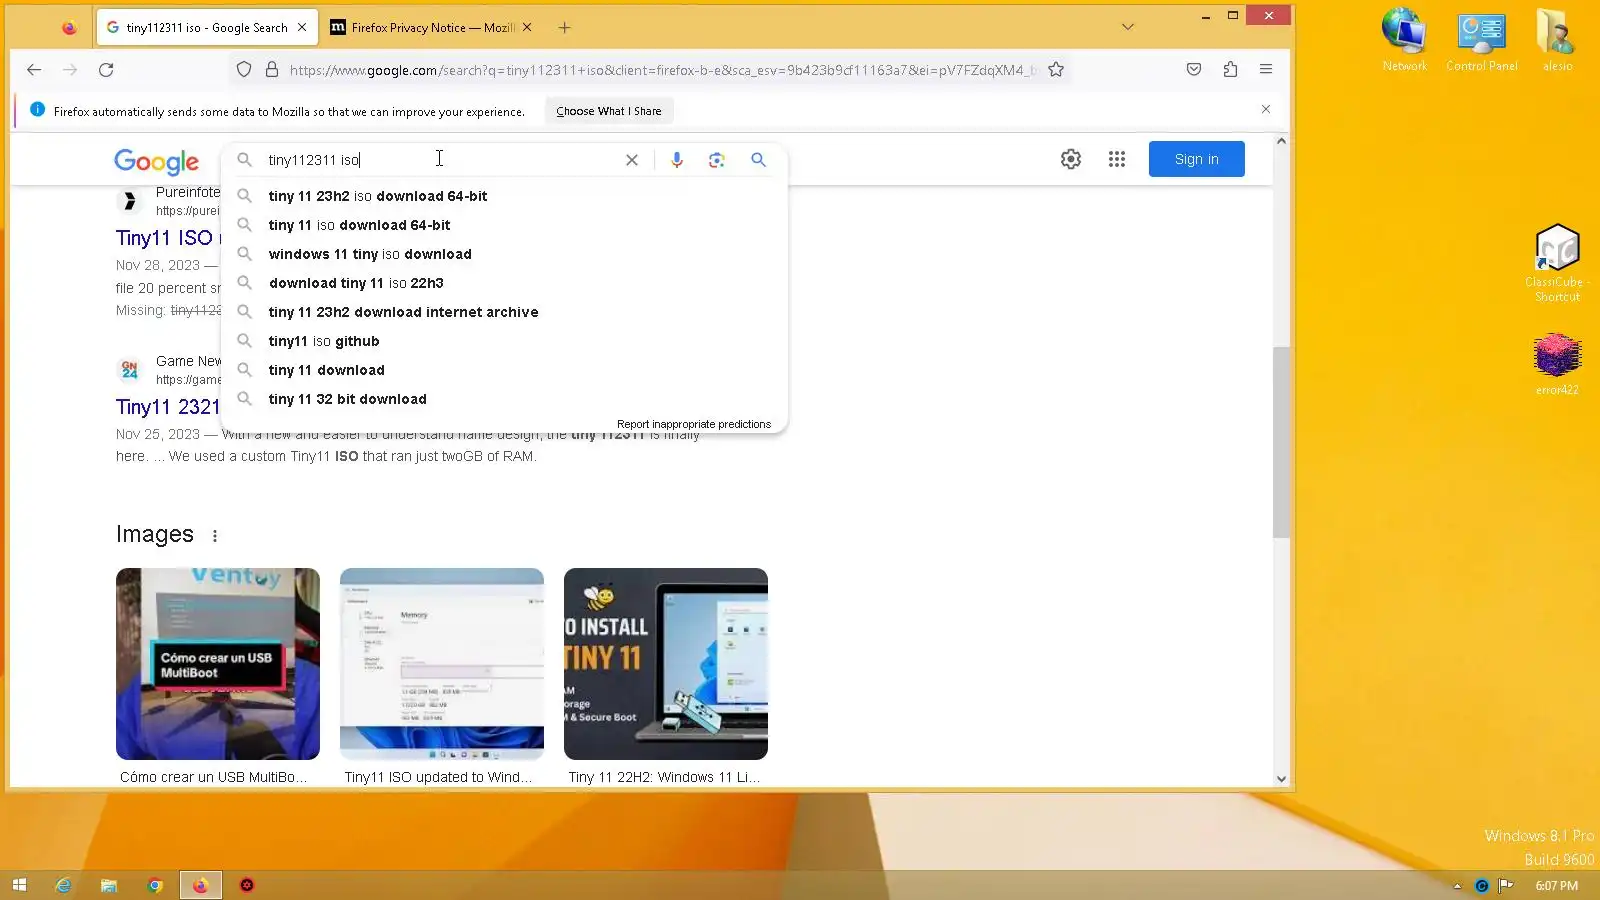1600x900 pixels.
Task: Open the Action Center flag icon
Action: 1506,886
